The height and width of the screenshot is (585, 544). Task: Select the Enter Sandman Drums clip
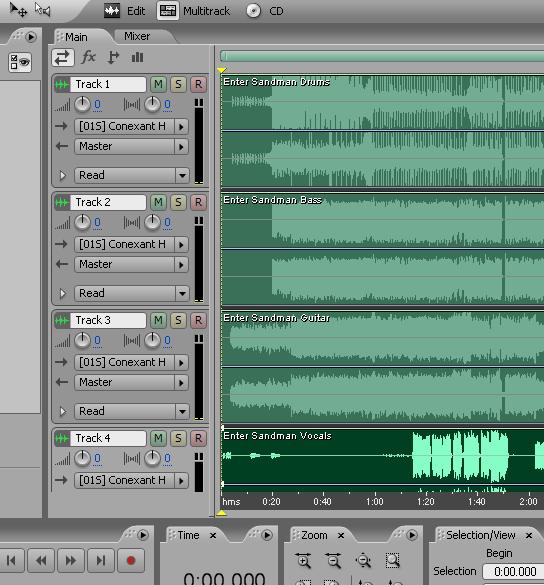click(x=382, y=131)
